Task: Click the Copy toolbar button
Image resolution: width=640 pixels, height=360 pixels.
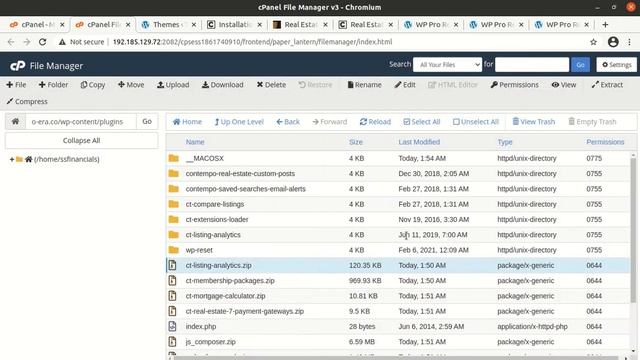Action: click(93, 85)
